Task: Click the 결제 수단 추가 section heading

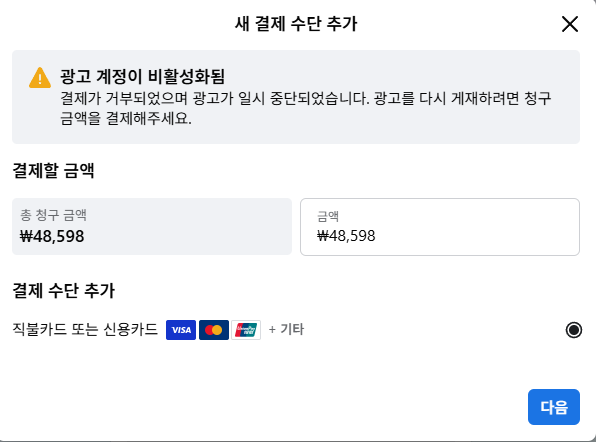Action: click(63, 291)
